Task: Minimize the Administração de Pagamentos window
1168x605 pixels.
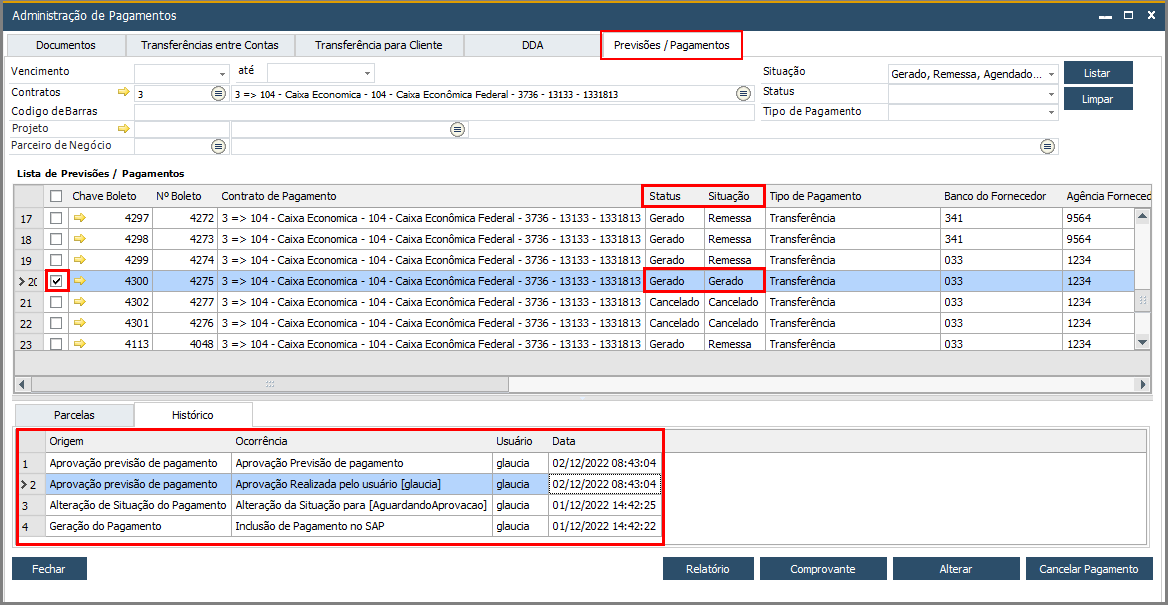Action: pyautogui.click(x=1105, y=15)
